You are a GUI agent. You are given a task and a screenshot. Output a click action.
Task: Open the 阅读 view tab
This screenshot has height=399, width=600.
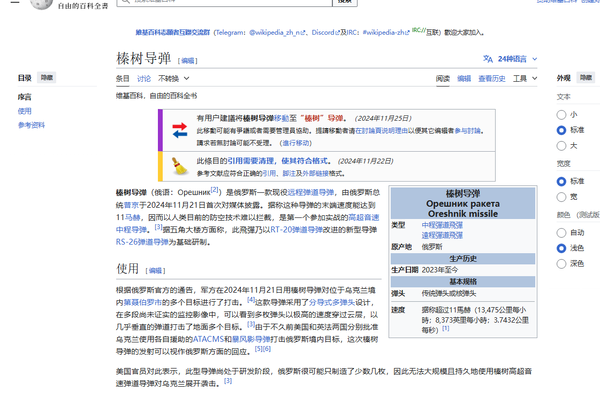(443, 78)
